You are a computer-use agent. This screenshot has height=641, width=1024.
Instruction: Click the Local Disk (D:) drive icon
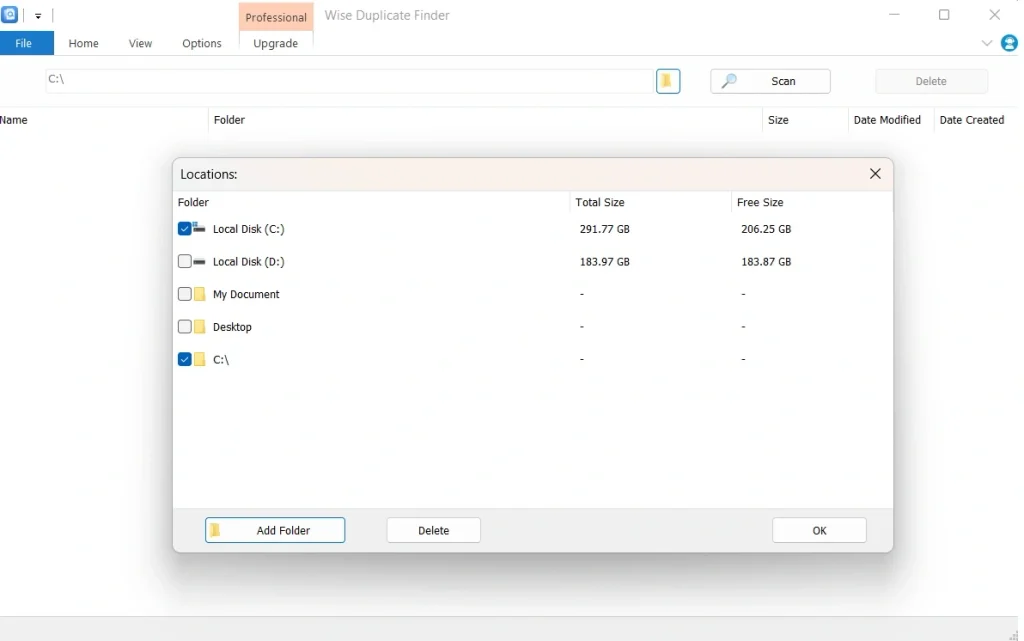click(199, 262)
